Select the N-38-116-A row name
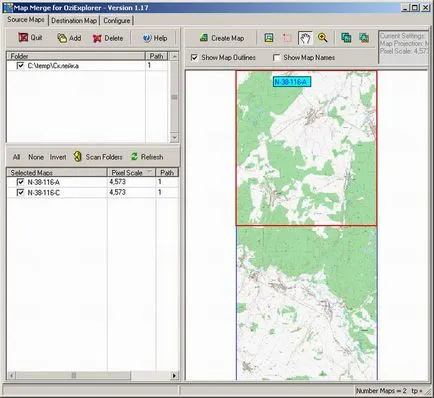The image size is (434, 398). [44, 182]
